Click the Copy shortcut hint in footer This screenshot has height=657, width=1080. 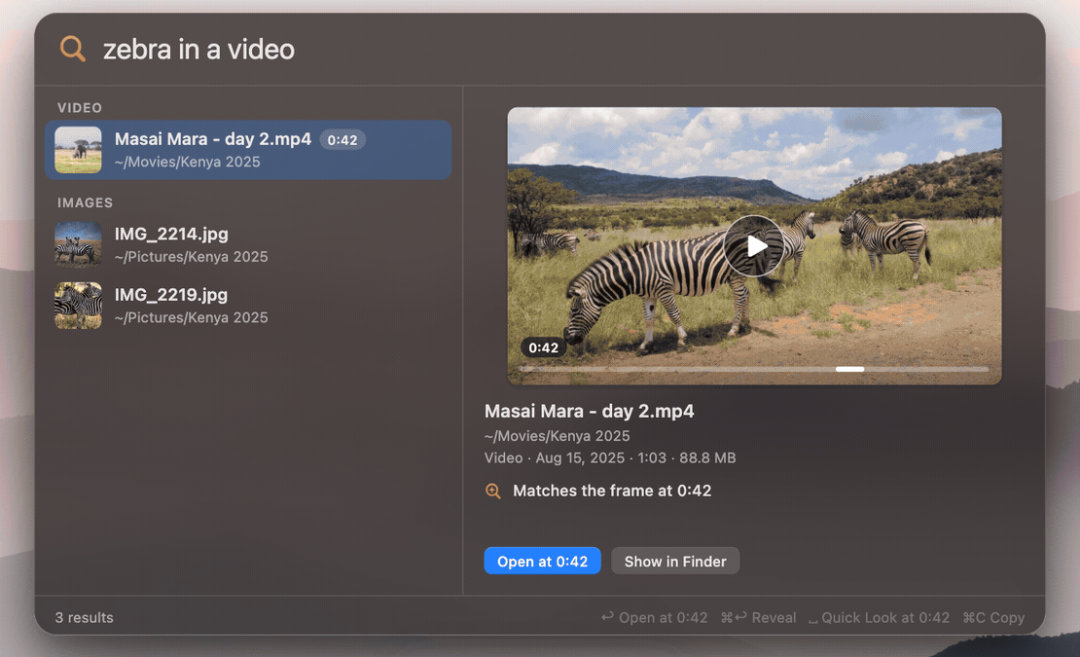tap(993, 618)
